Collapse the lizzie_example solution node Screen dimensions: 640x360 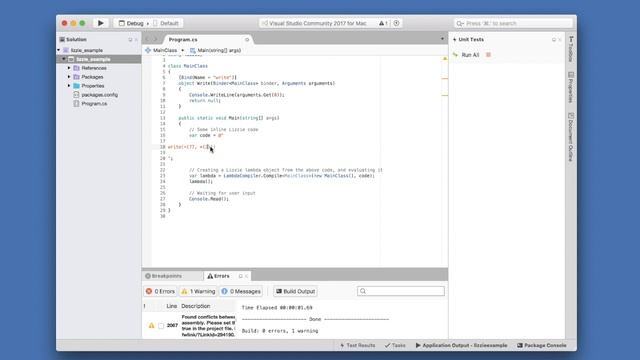(59, 50)
